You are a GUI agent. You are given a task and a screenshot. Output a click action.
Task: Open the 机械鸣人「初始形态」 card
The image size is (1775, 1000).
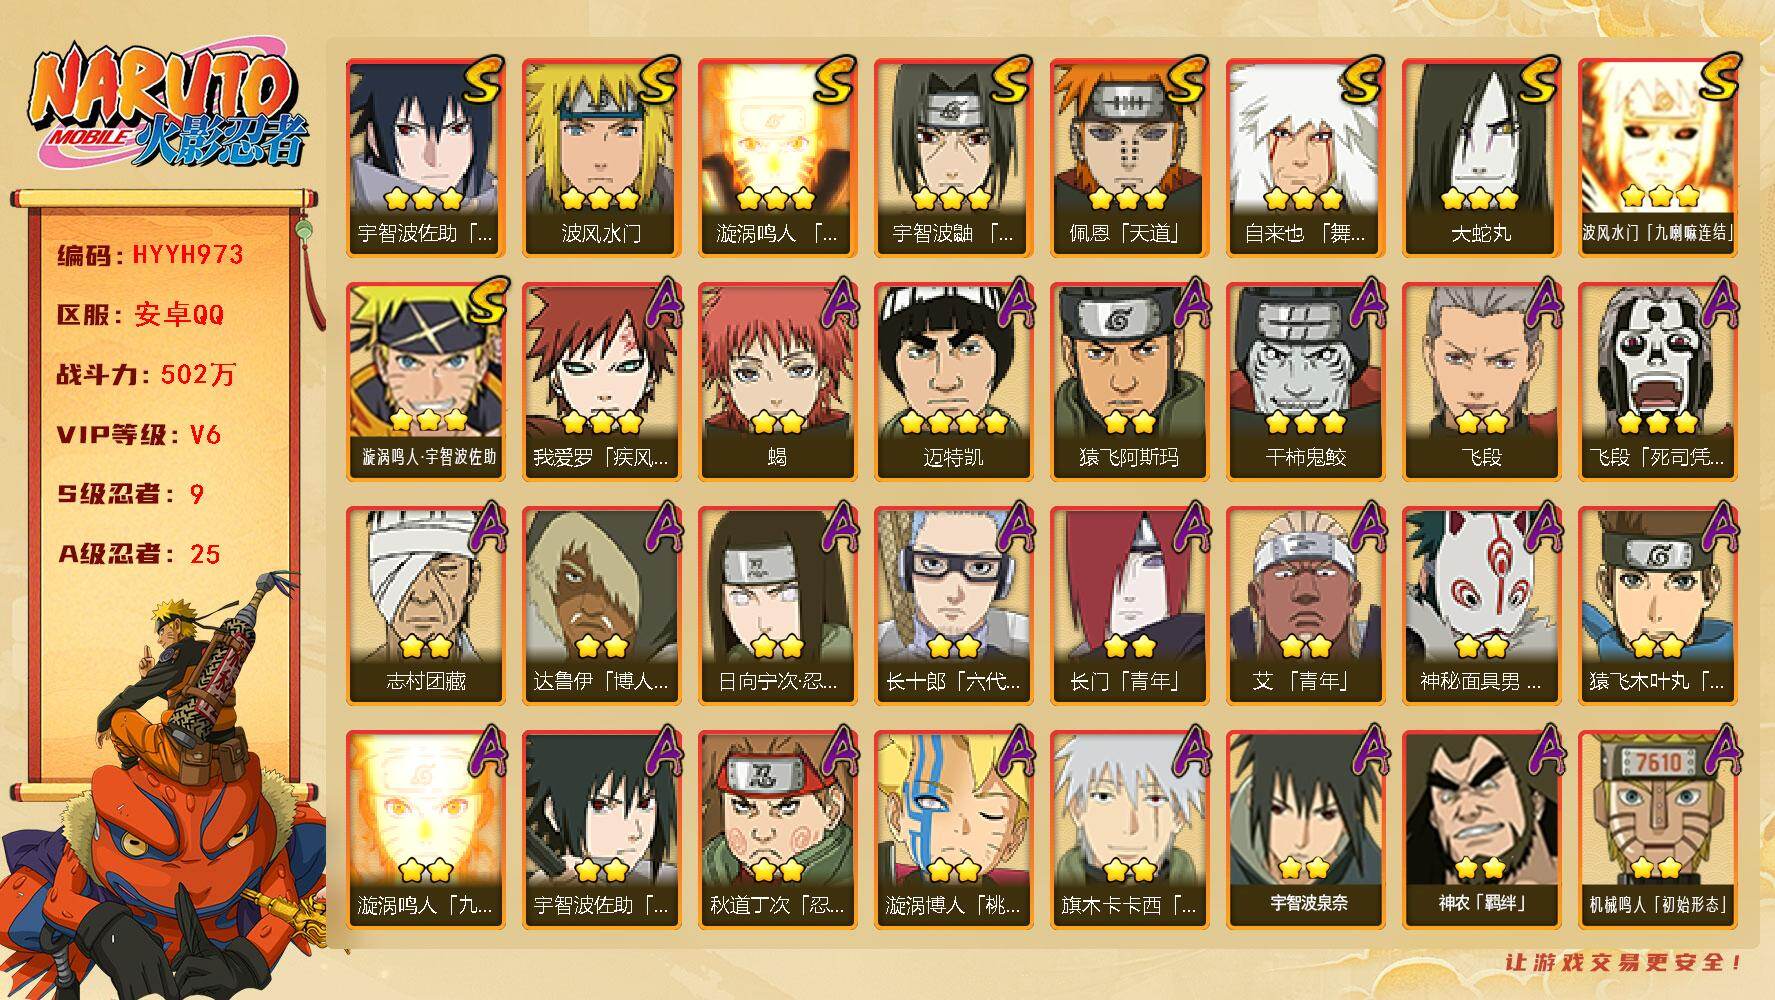pos(1657,829)
